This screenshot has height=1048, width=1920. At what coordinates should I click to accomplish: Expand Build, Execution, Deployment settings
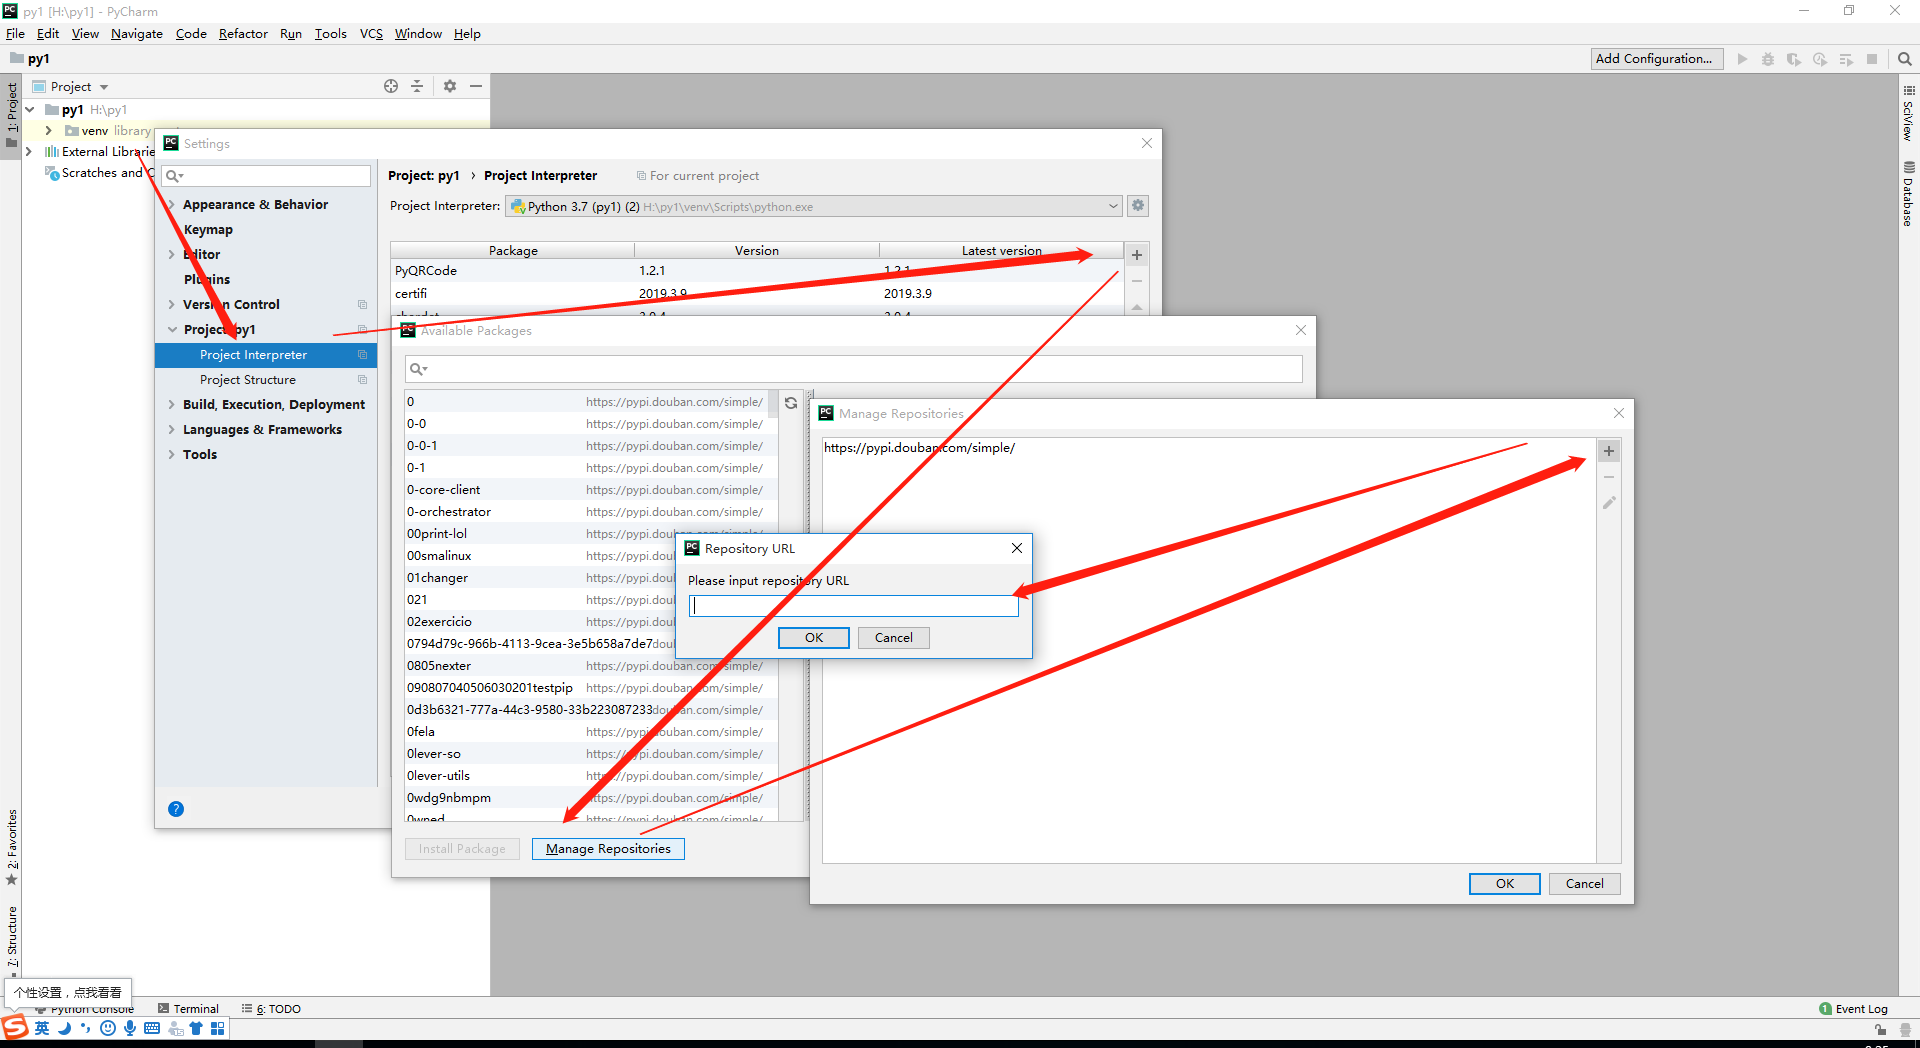[172, 405]
